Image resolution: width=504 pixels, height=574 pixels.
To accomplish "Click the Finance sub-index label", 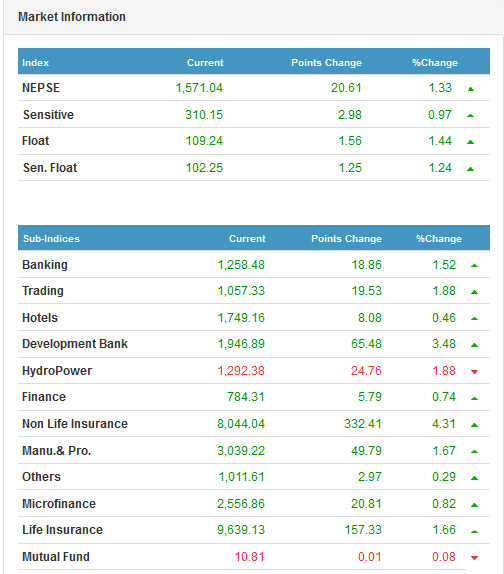I will 44,397.
